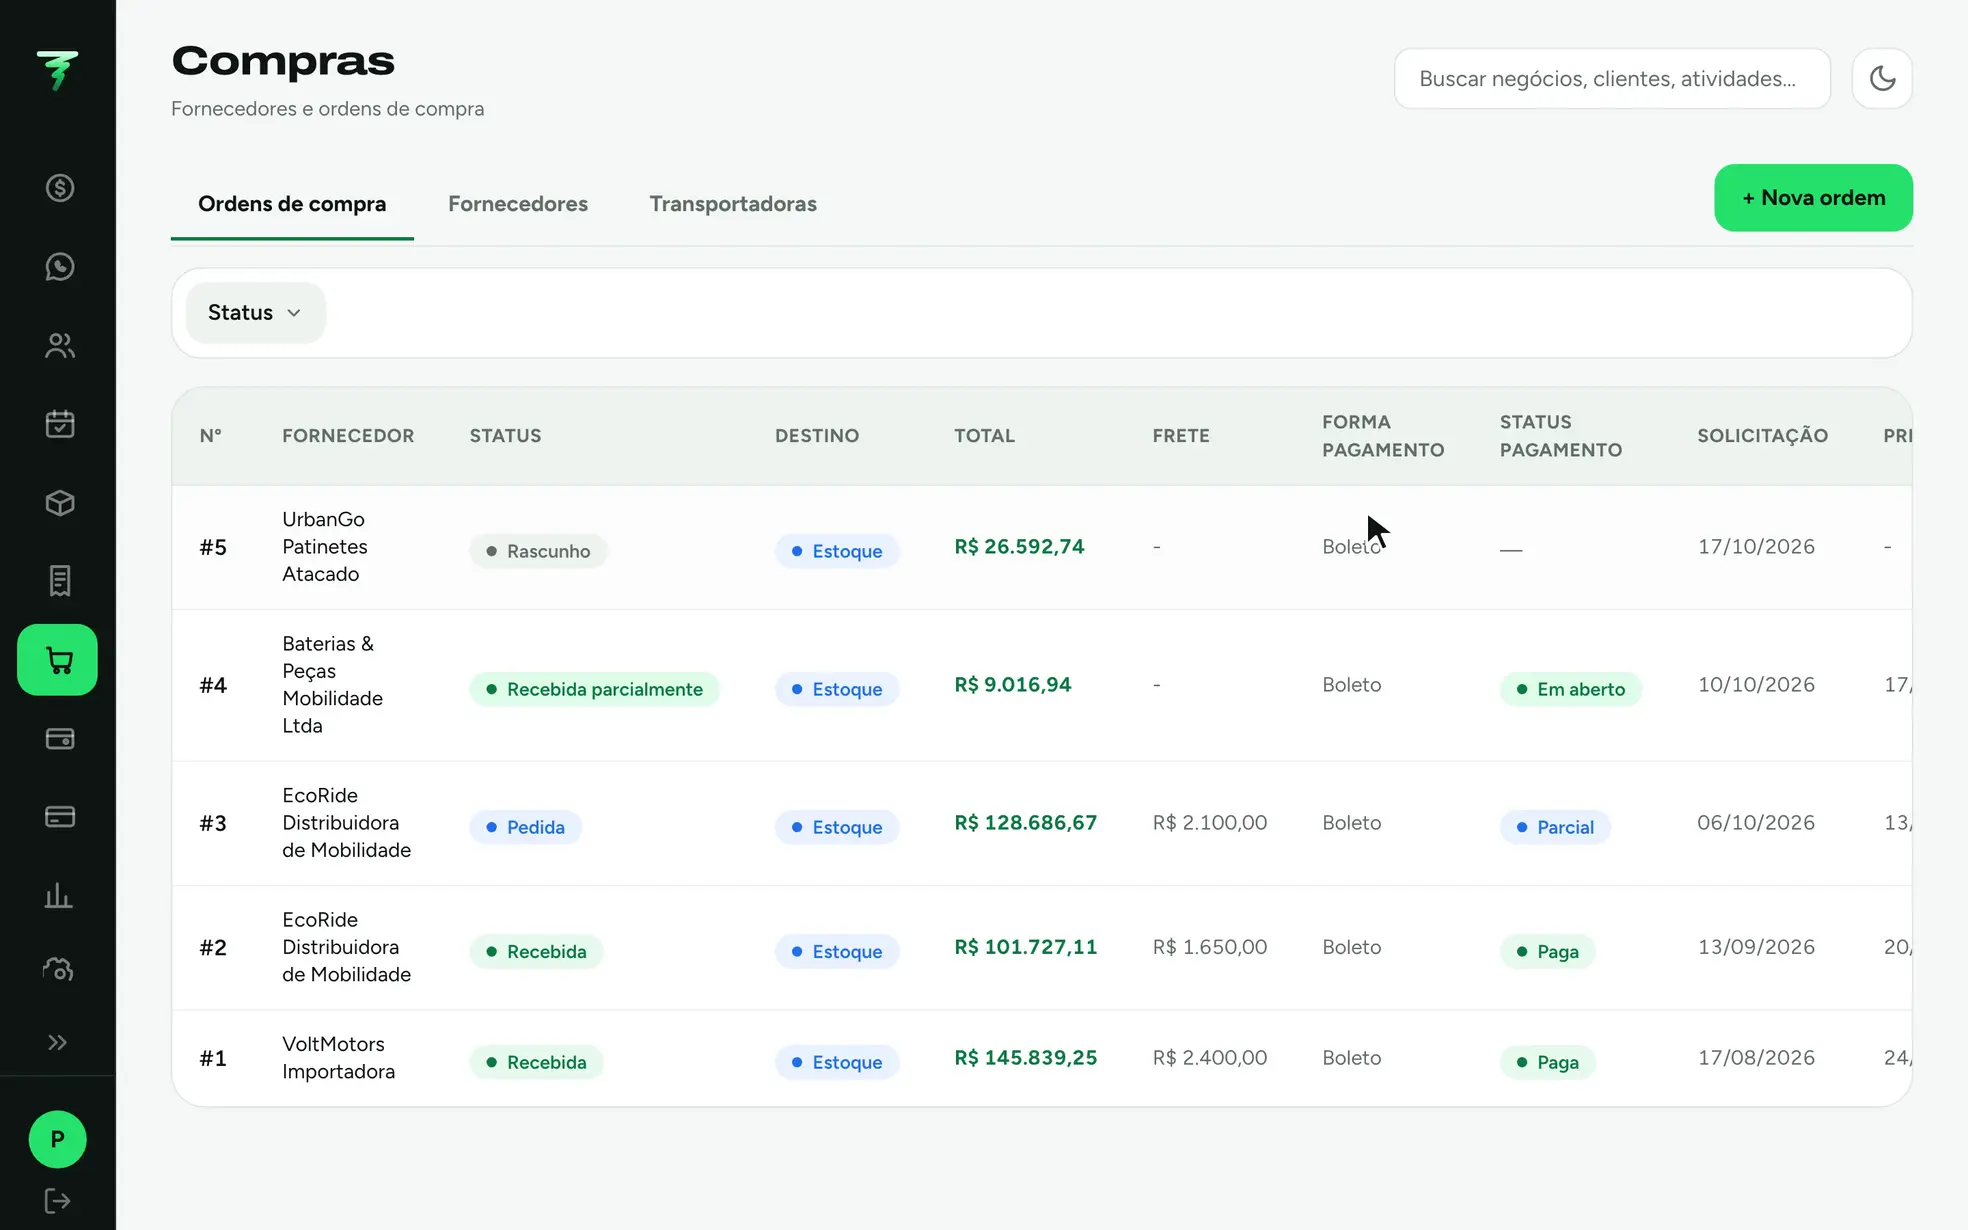1968x1230 pixels.
Task: Switch to the Fornecedores tab
Action: click(518, 204)
